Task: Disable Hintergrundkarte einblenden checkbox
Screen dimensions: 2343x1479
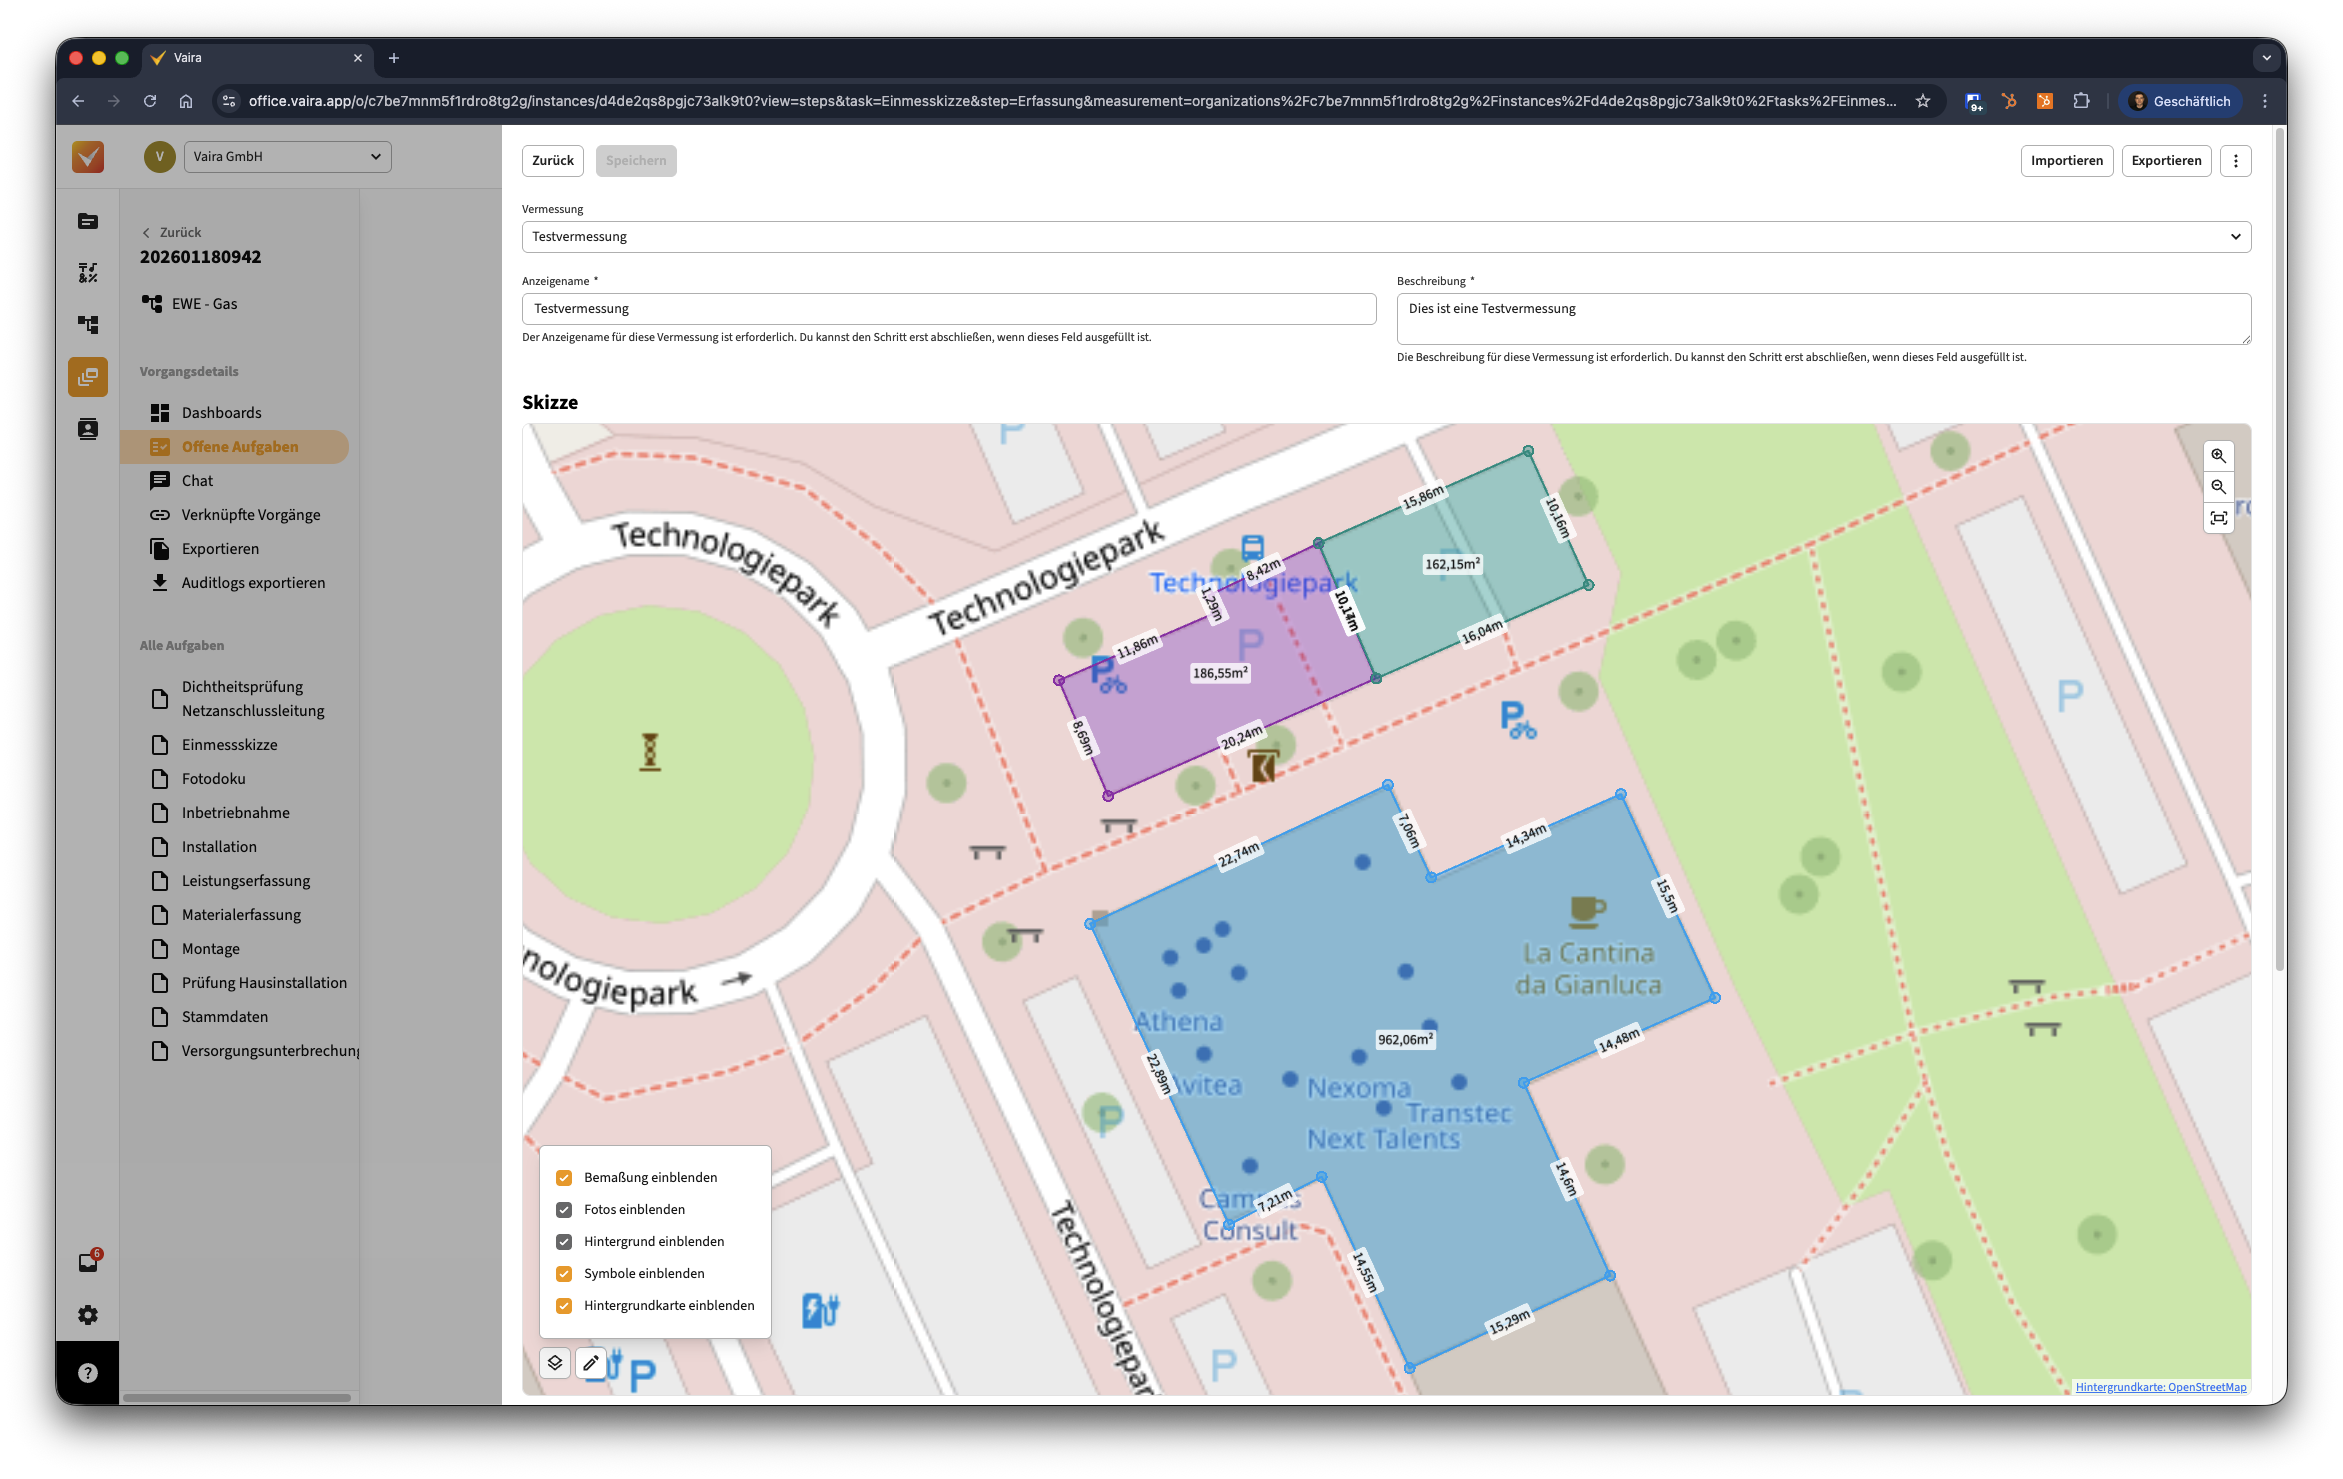Action: pos(564,1305)
